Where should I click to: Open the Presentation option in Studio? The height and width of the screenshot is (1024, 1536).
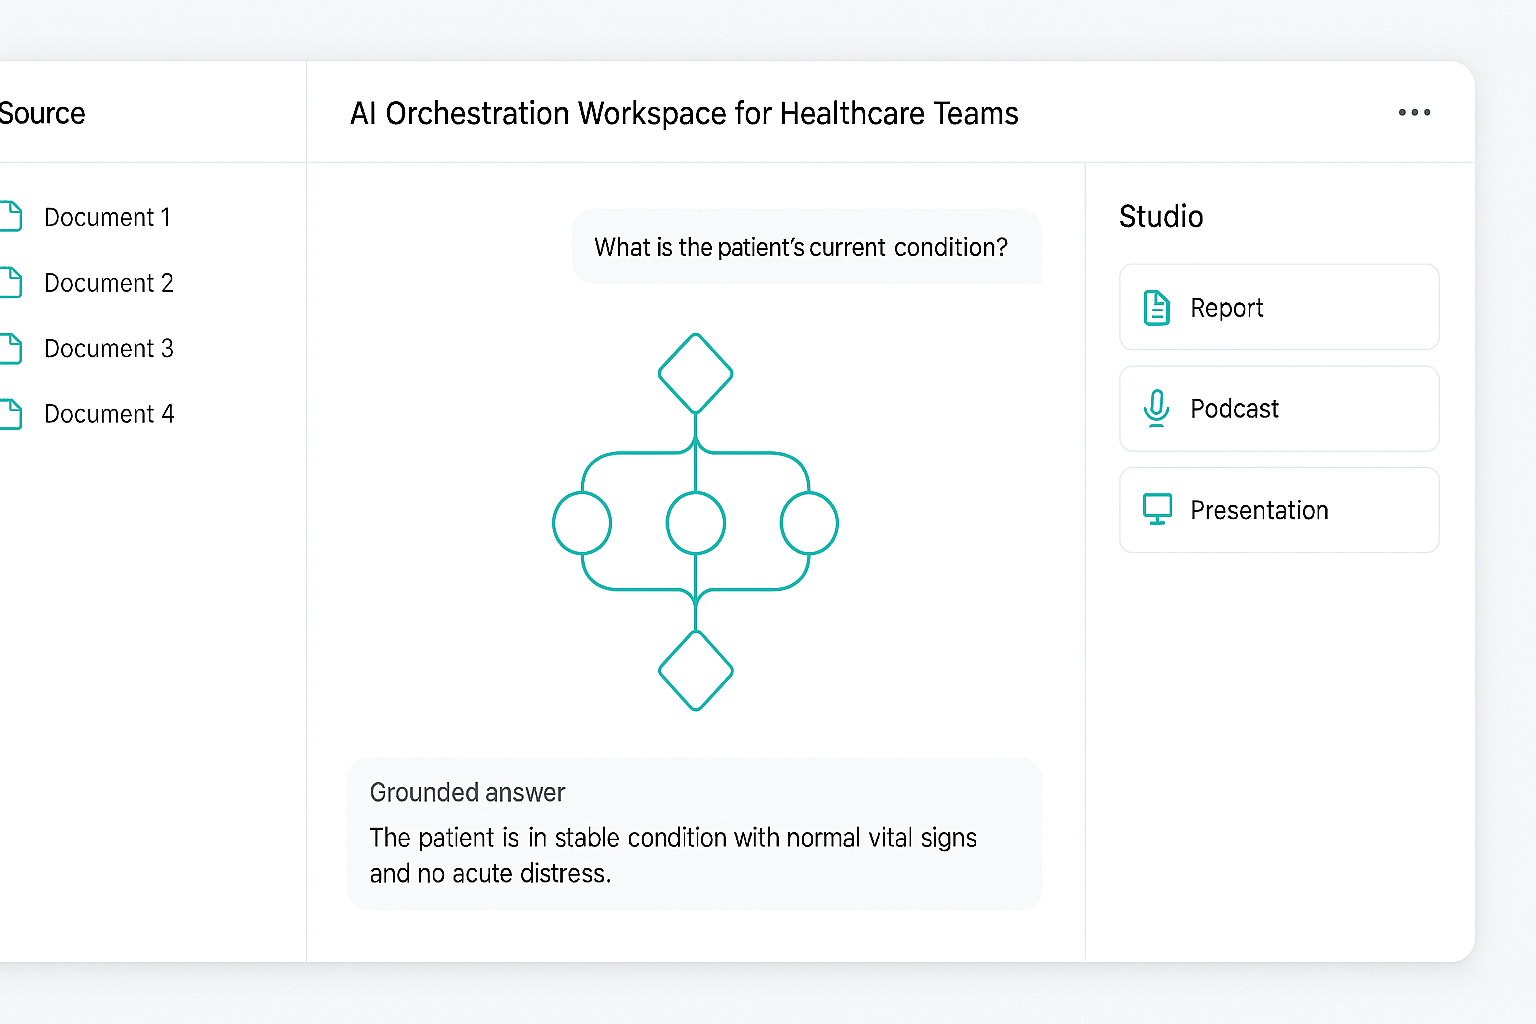click(1278, 510)
